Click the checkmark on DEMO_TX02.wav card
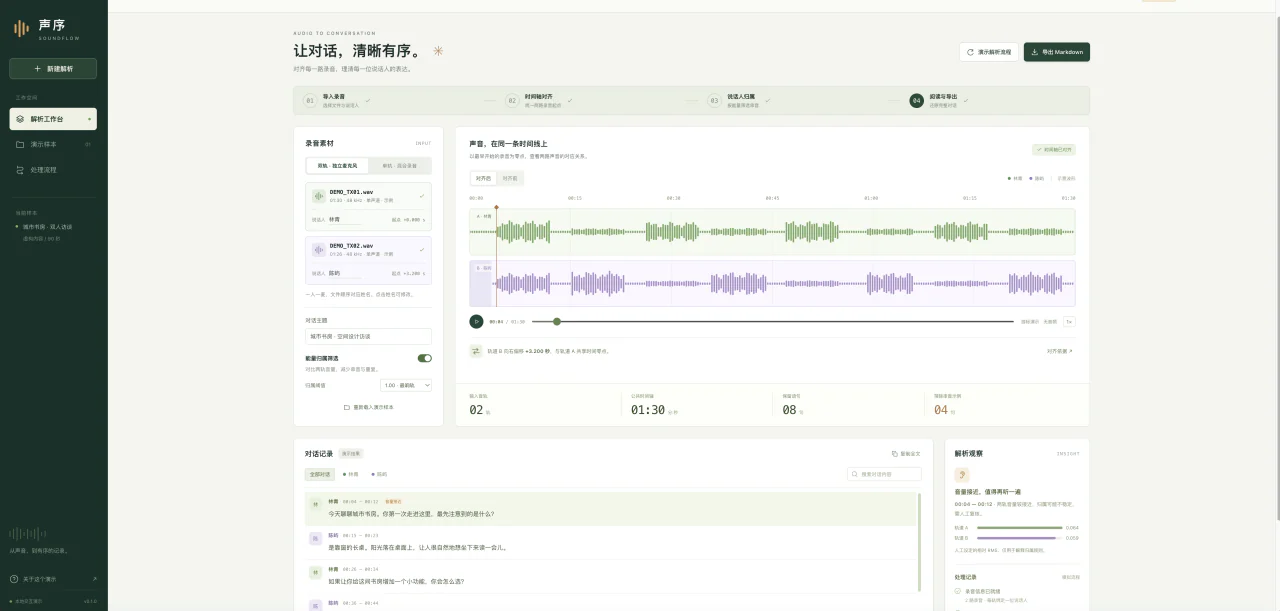1280x611 pixels. (421, 248)
